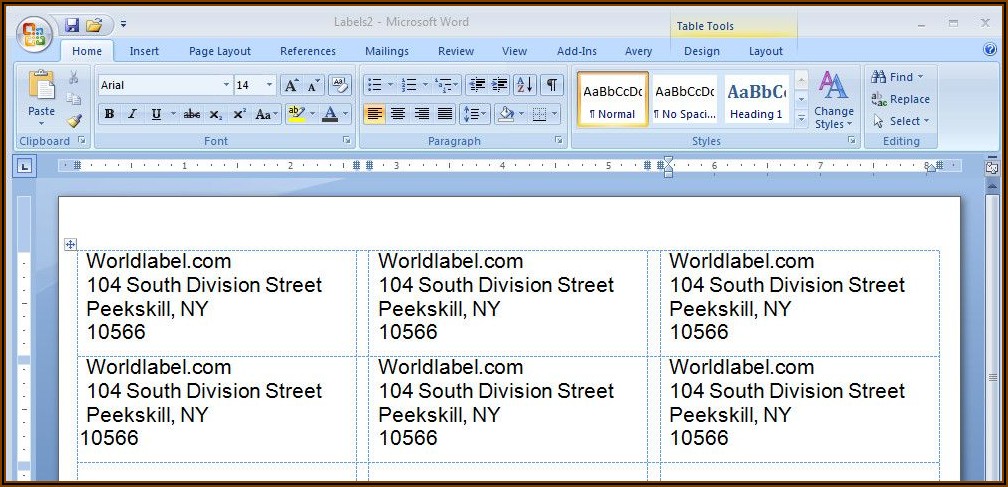This screenshot has width=1008, height=487.
Task: Toggle show paragraph marks
Action: (551, 86)
